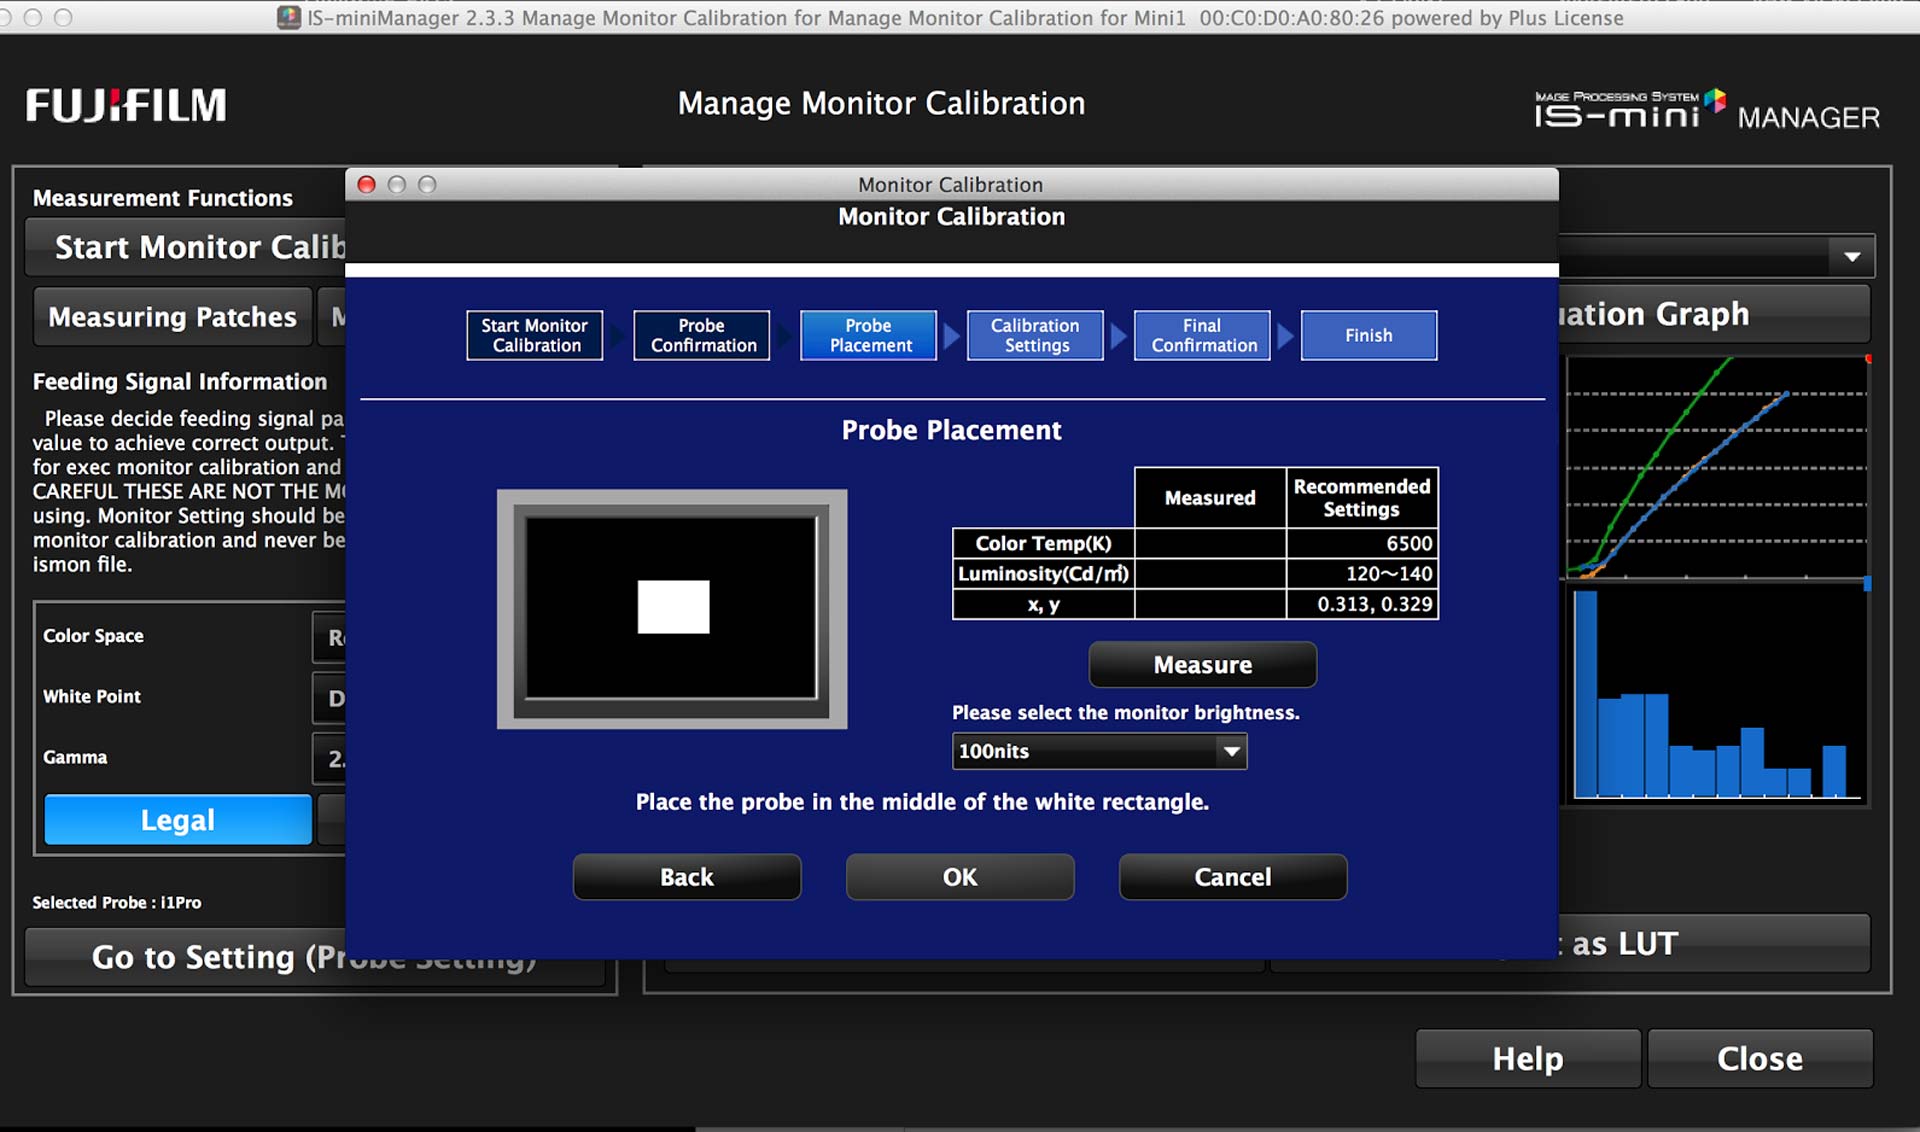This screenshot has height=1132, width=1920.
Task: Jump to the Final Confirmation step
Action: 1202,335
